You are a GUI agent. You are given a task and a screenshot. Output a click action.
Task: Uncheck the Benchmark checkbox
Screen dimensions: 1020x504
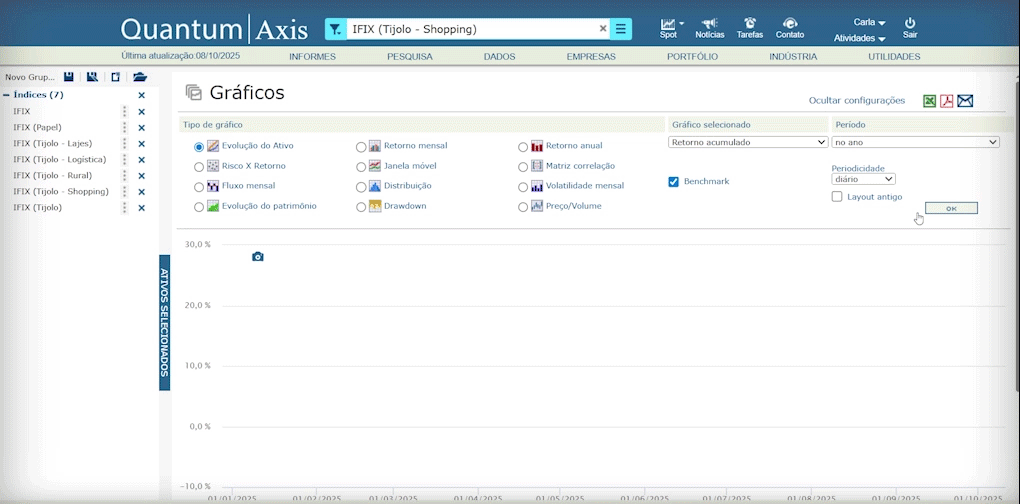coord(673,182)
